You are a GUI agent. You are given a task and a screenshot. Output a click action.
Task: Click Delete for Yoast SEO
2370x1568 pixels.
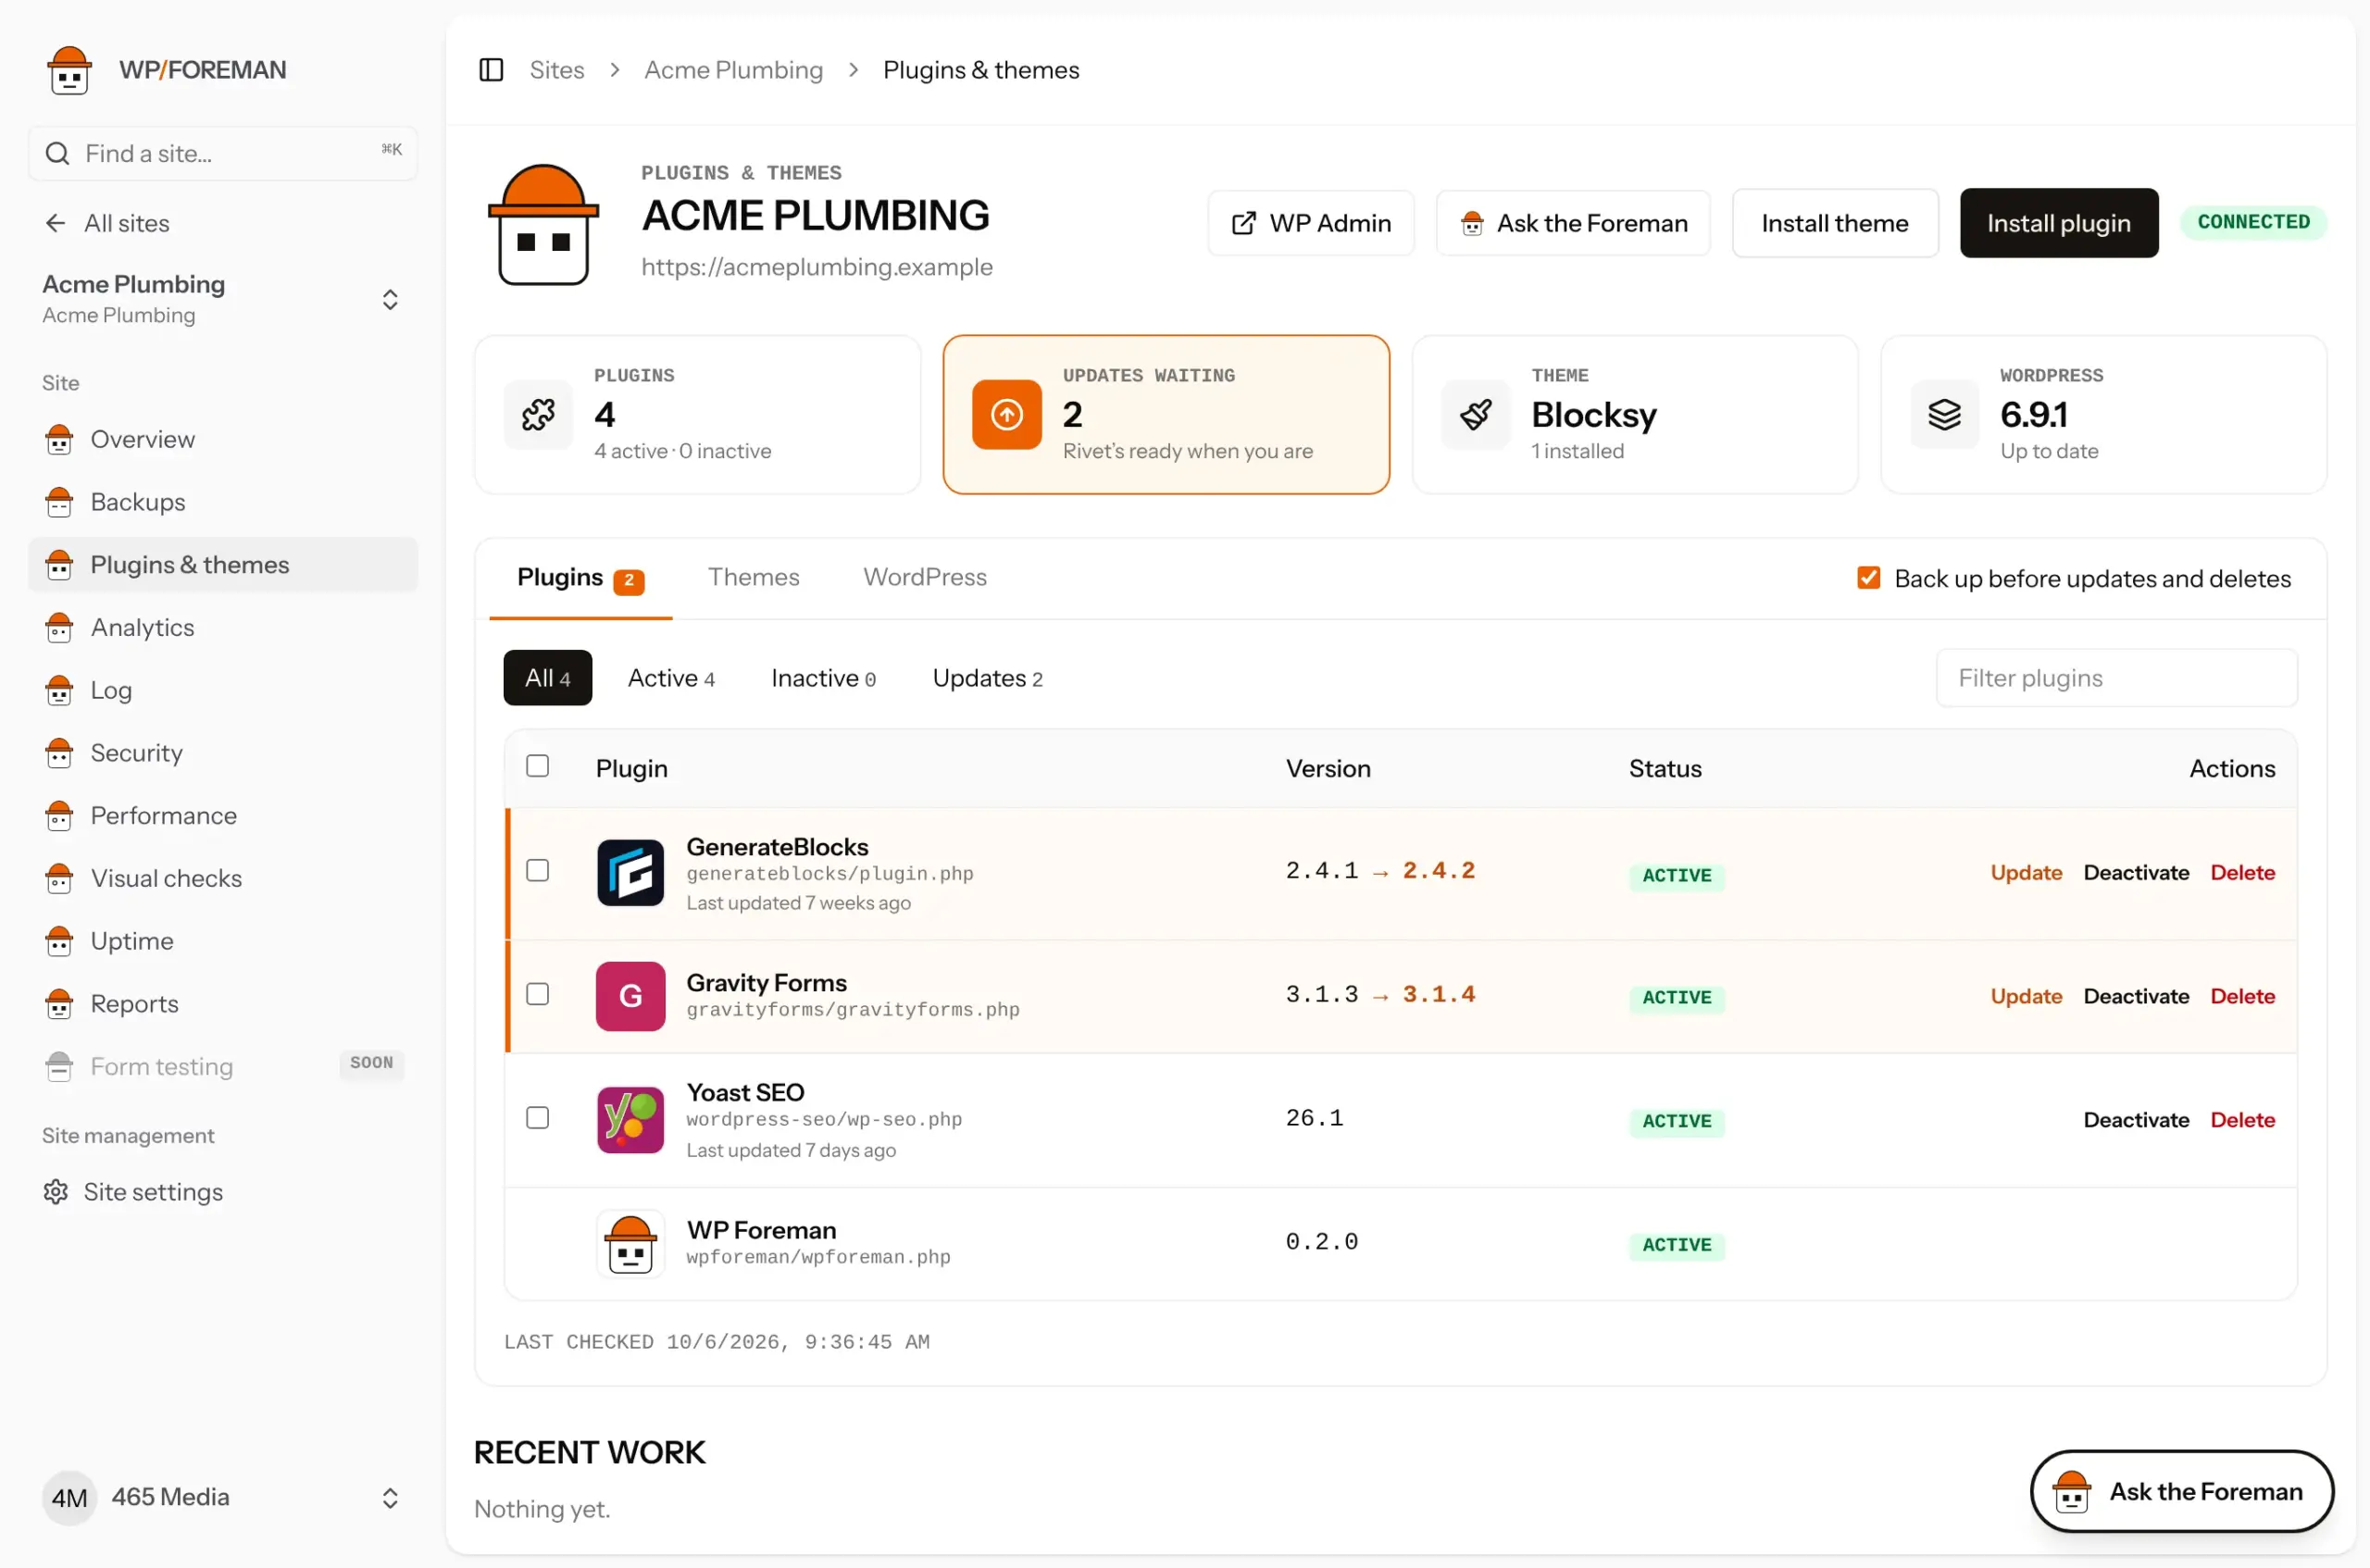tap(2242, 1120)
